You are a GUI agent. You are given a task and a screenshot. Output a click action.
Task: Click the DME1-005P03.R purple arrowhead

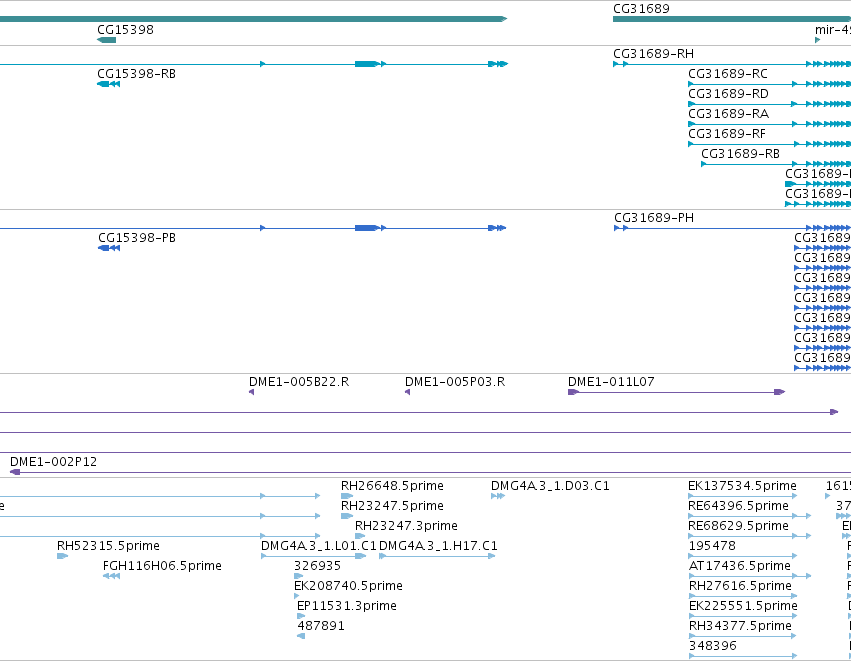point(407,392)
